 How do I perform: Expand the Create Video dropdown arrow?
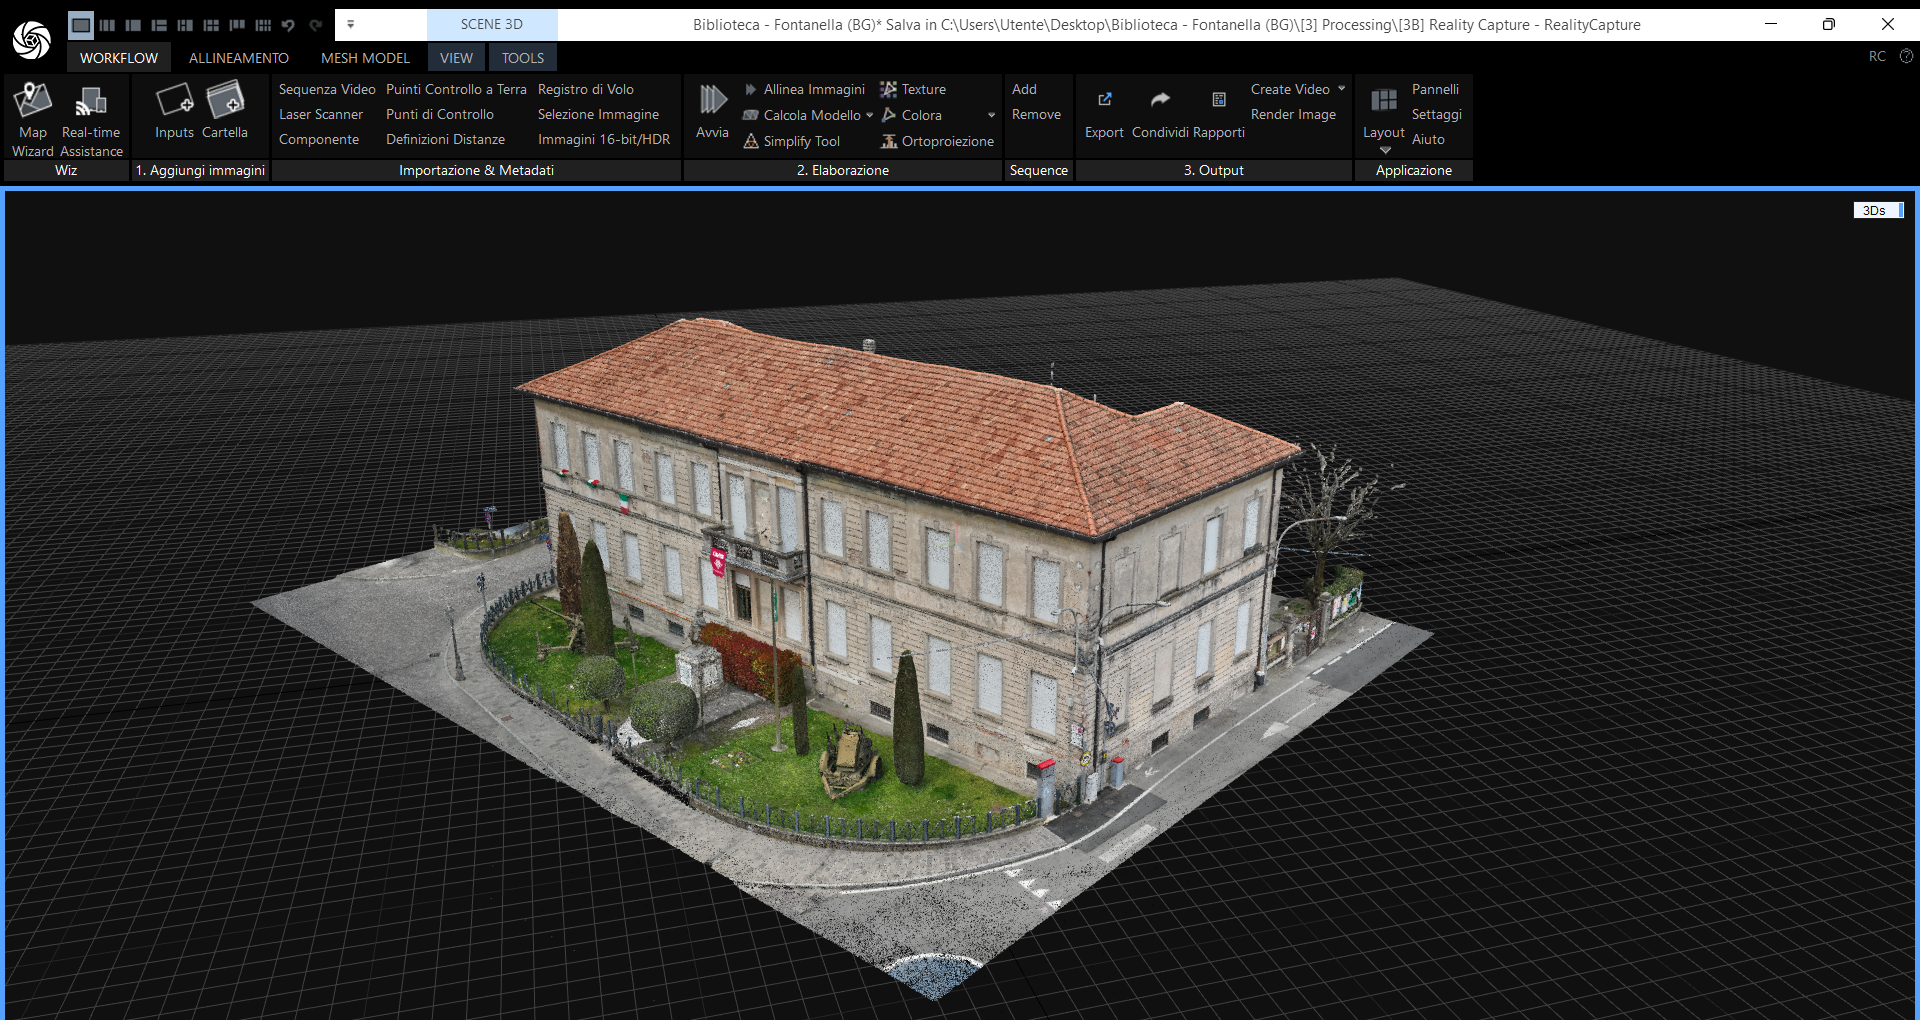point(1342,89)
